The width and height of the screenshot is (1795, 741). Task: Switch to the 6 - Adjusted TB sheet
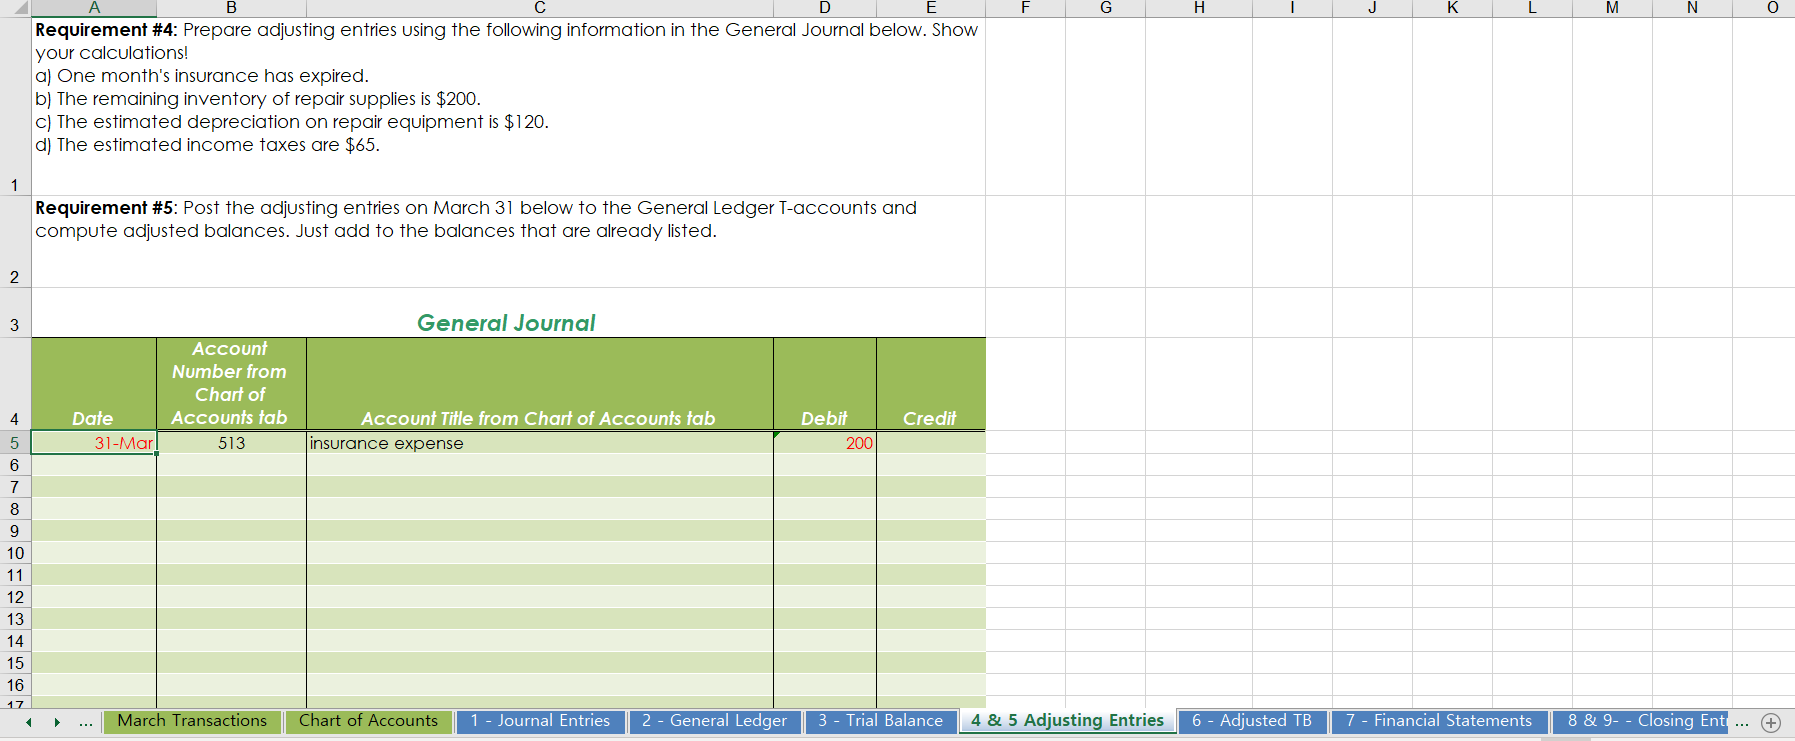(x=1252, y=721)
